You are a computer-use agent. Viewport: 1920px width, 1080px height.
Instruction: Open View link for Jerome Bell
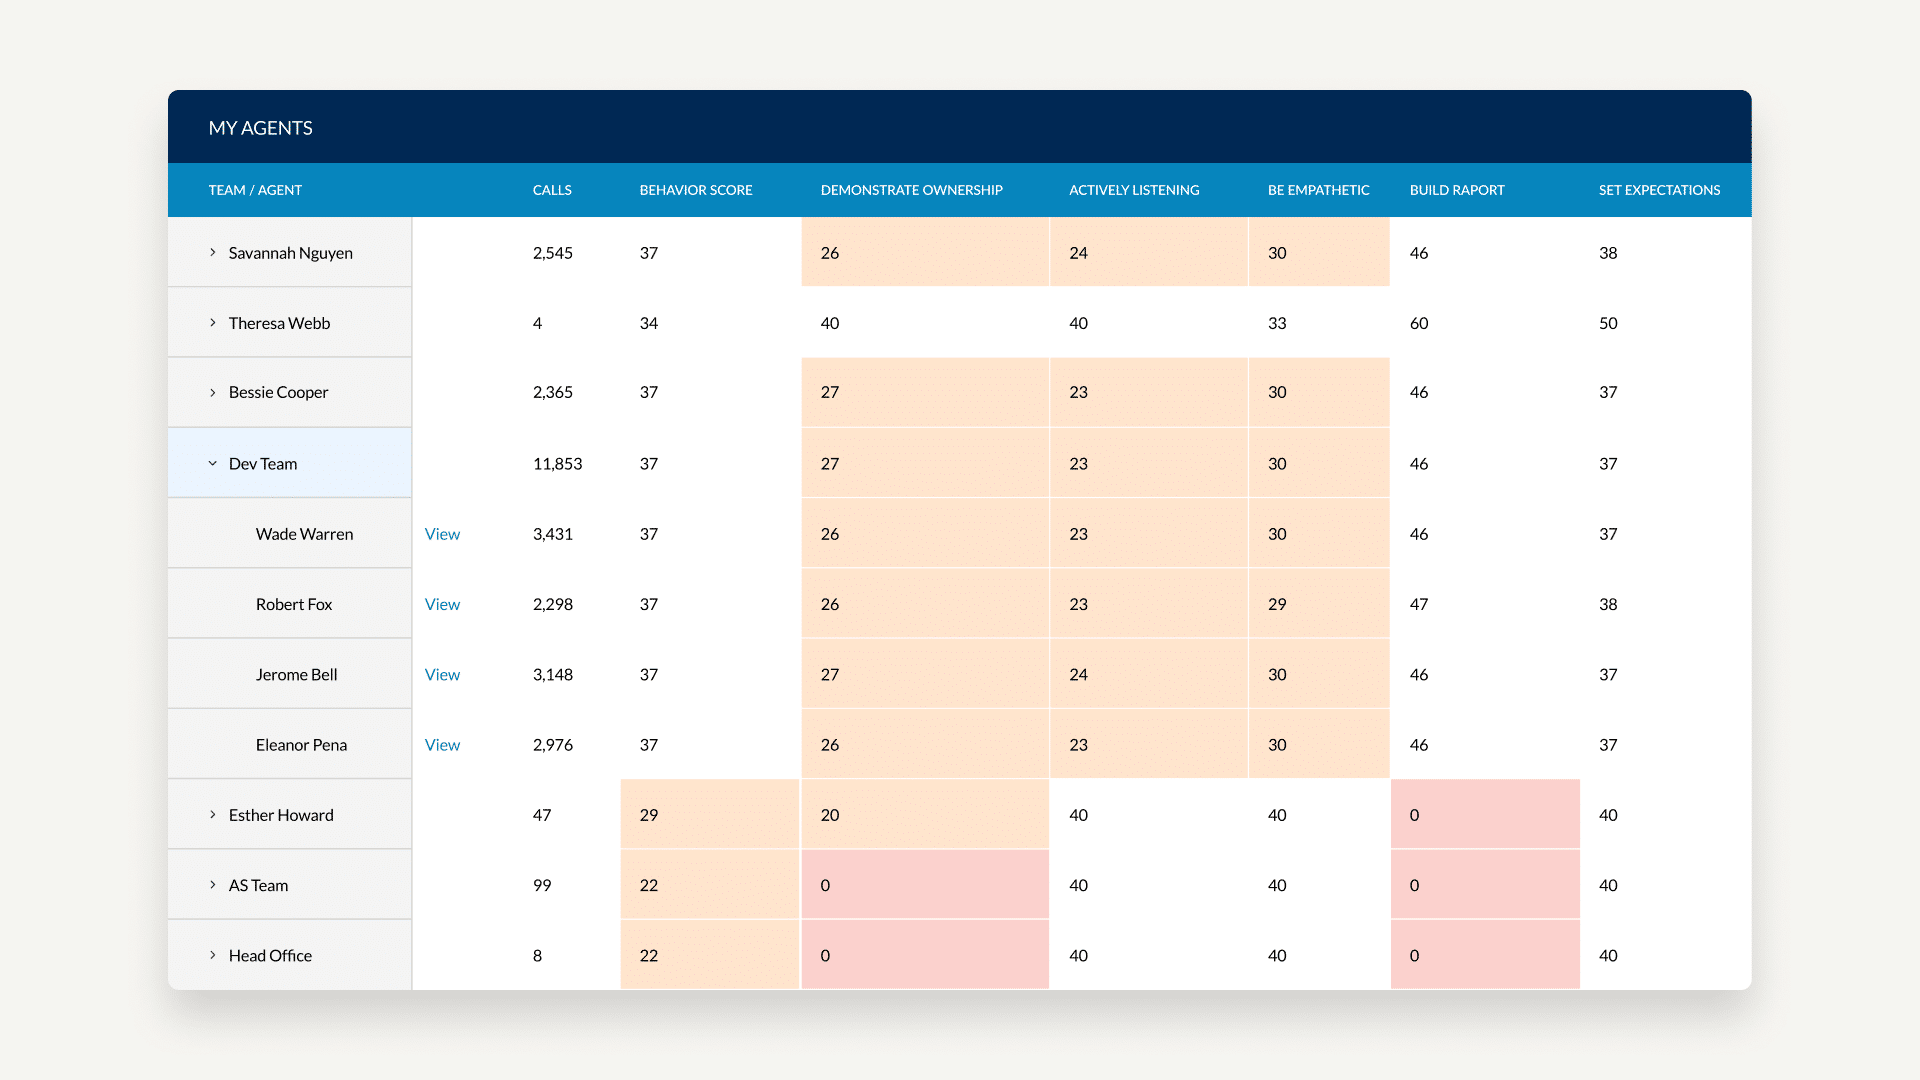pyautogui.click(x=442, y=675)
